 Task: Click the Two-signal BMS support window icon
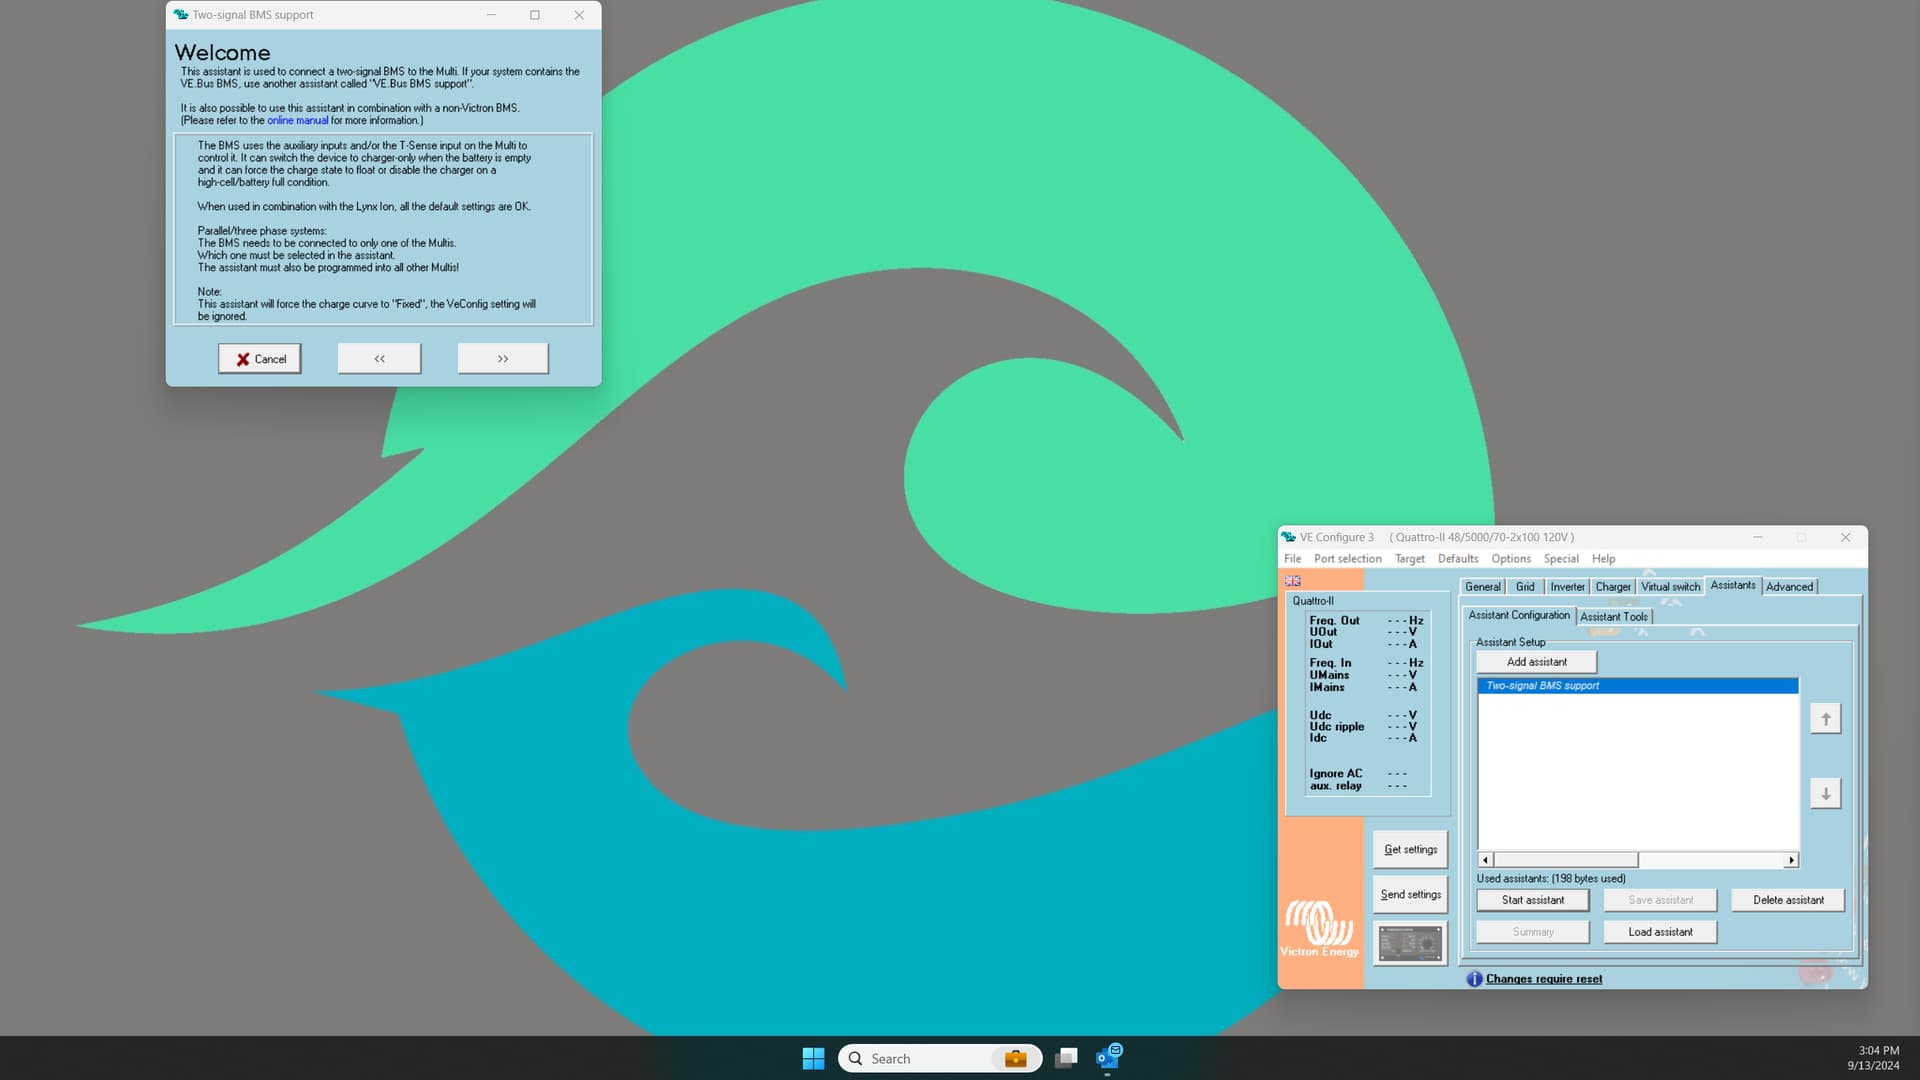(x=180, y=15)
